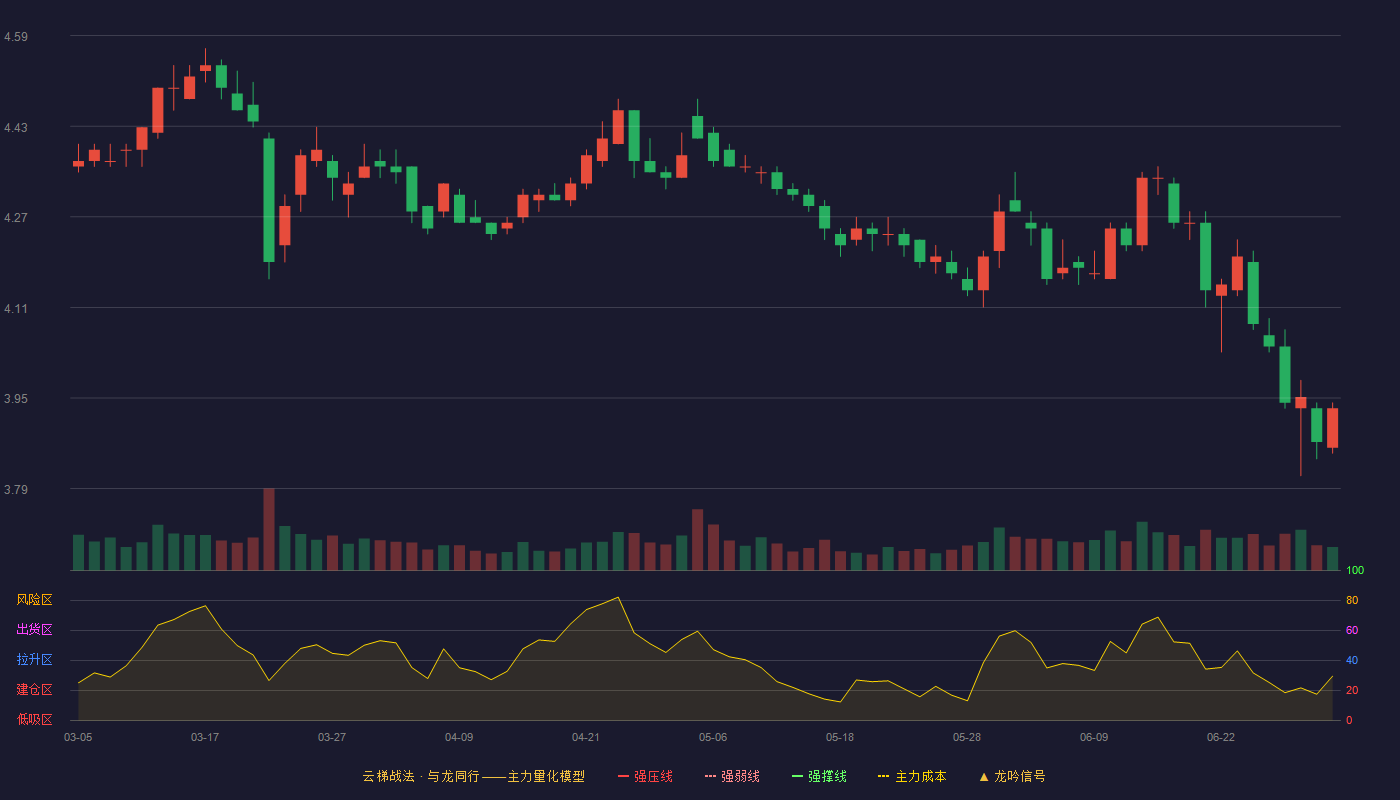
Task: Toggle the 龙吟信号 triangle legend item
Action: point(1012,776)
